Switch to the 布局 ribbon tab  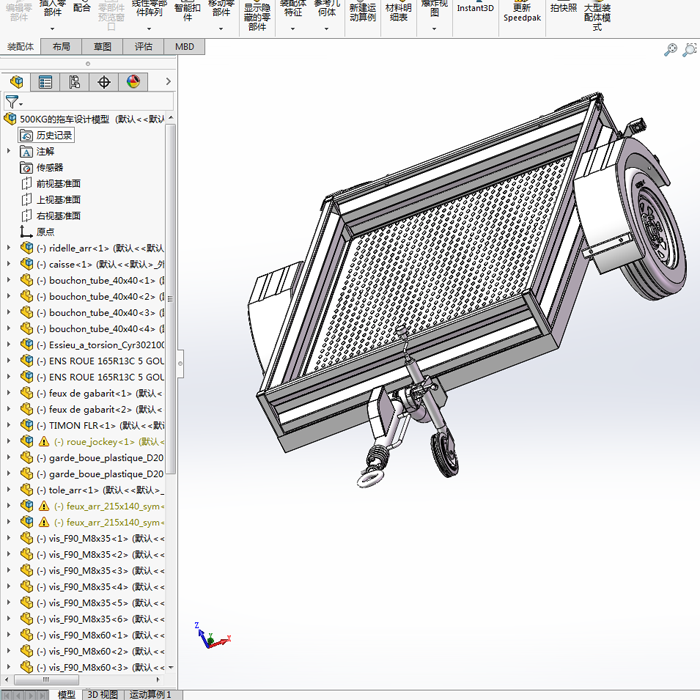(61, 46)
